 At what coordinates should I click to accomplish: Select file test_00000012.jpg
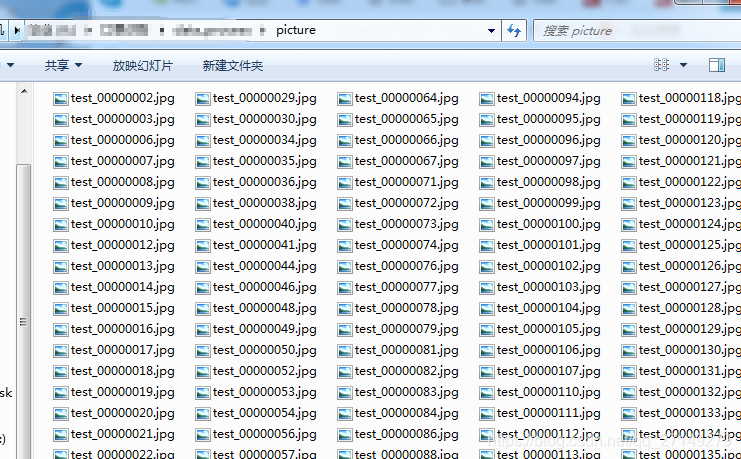click(114, 245)
